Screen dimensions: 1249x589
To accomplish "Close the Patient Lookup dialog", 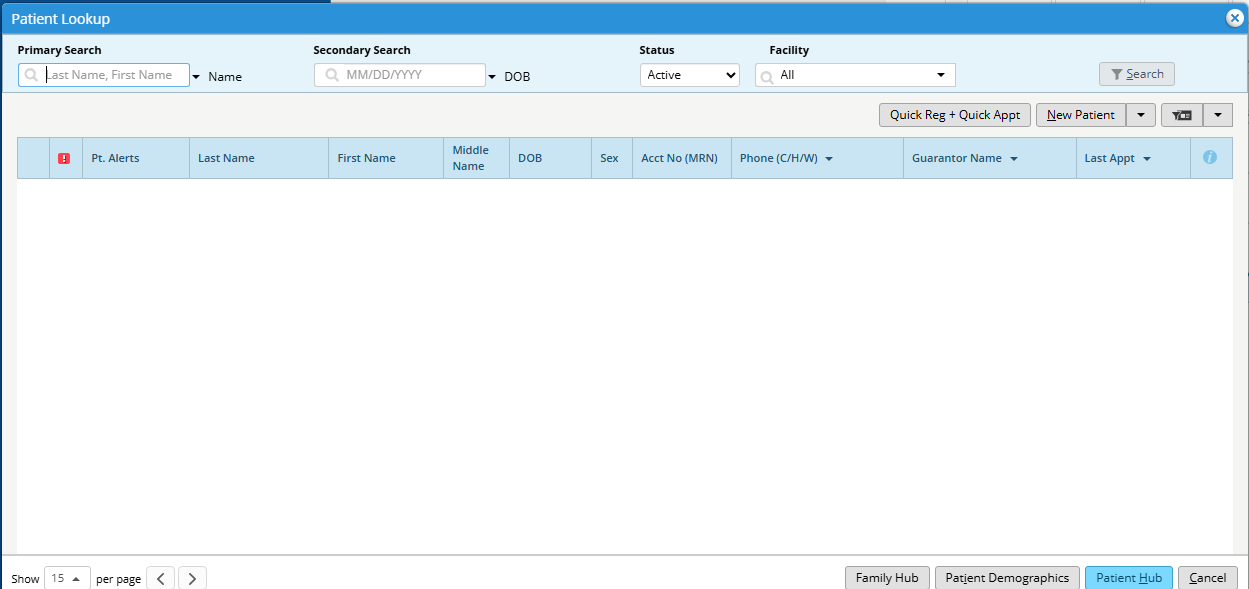I will (x=1234, y=18).
